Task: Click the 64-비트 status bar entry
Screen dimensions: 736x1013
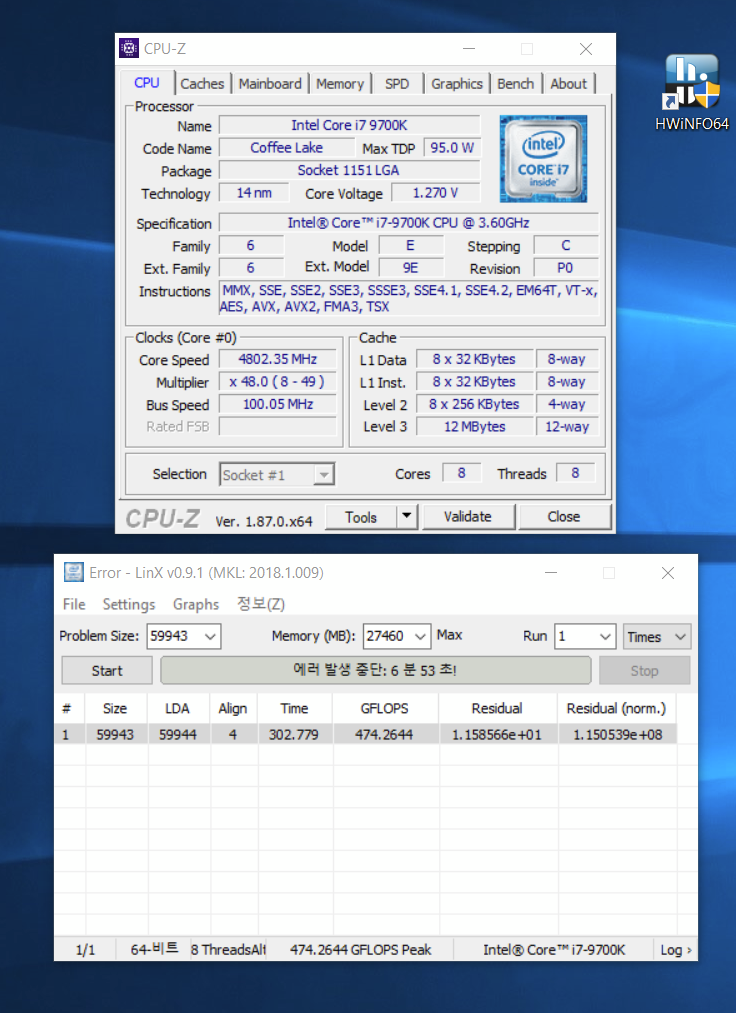Action: (x=154, y=949)
